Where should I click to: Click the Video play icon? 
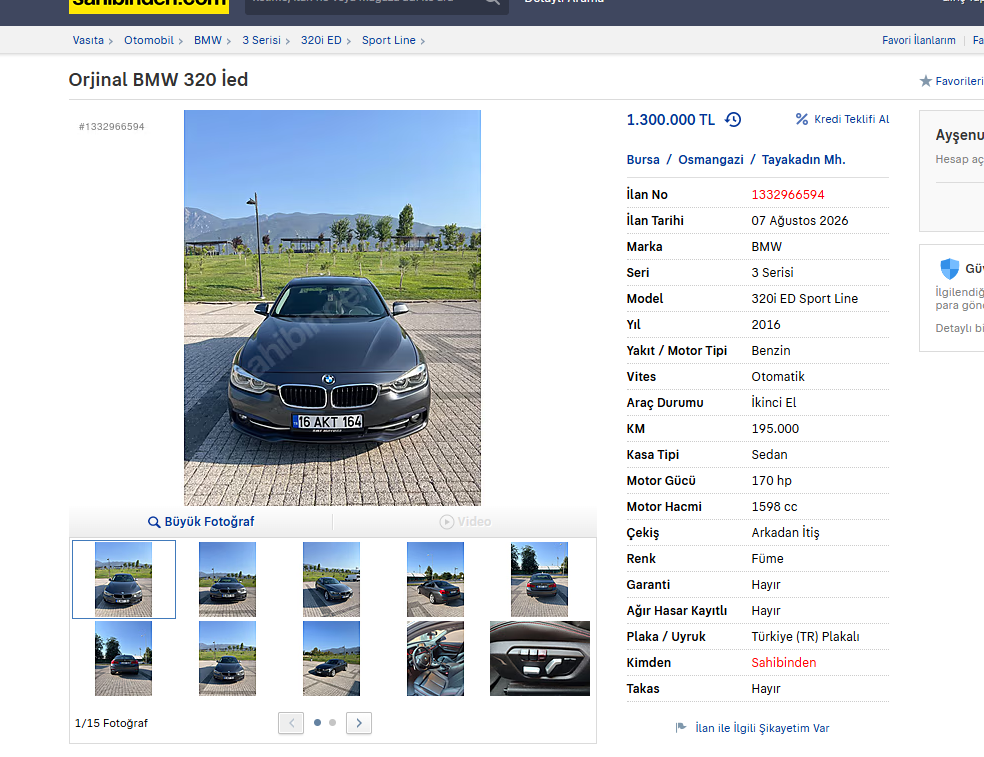[x=446, y=522]
